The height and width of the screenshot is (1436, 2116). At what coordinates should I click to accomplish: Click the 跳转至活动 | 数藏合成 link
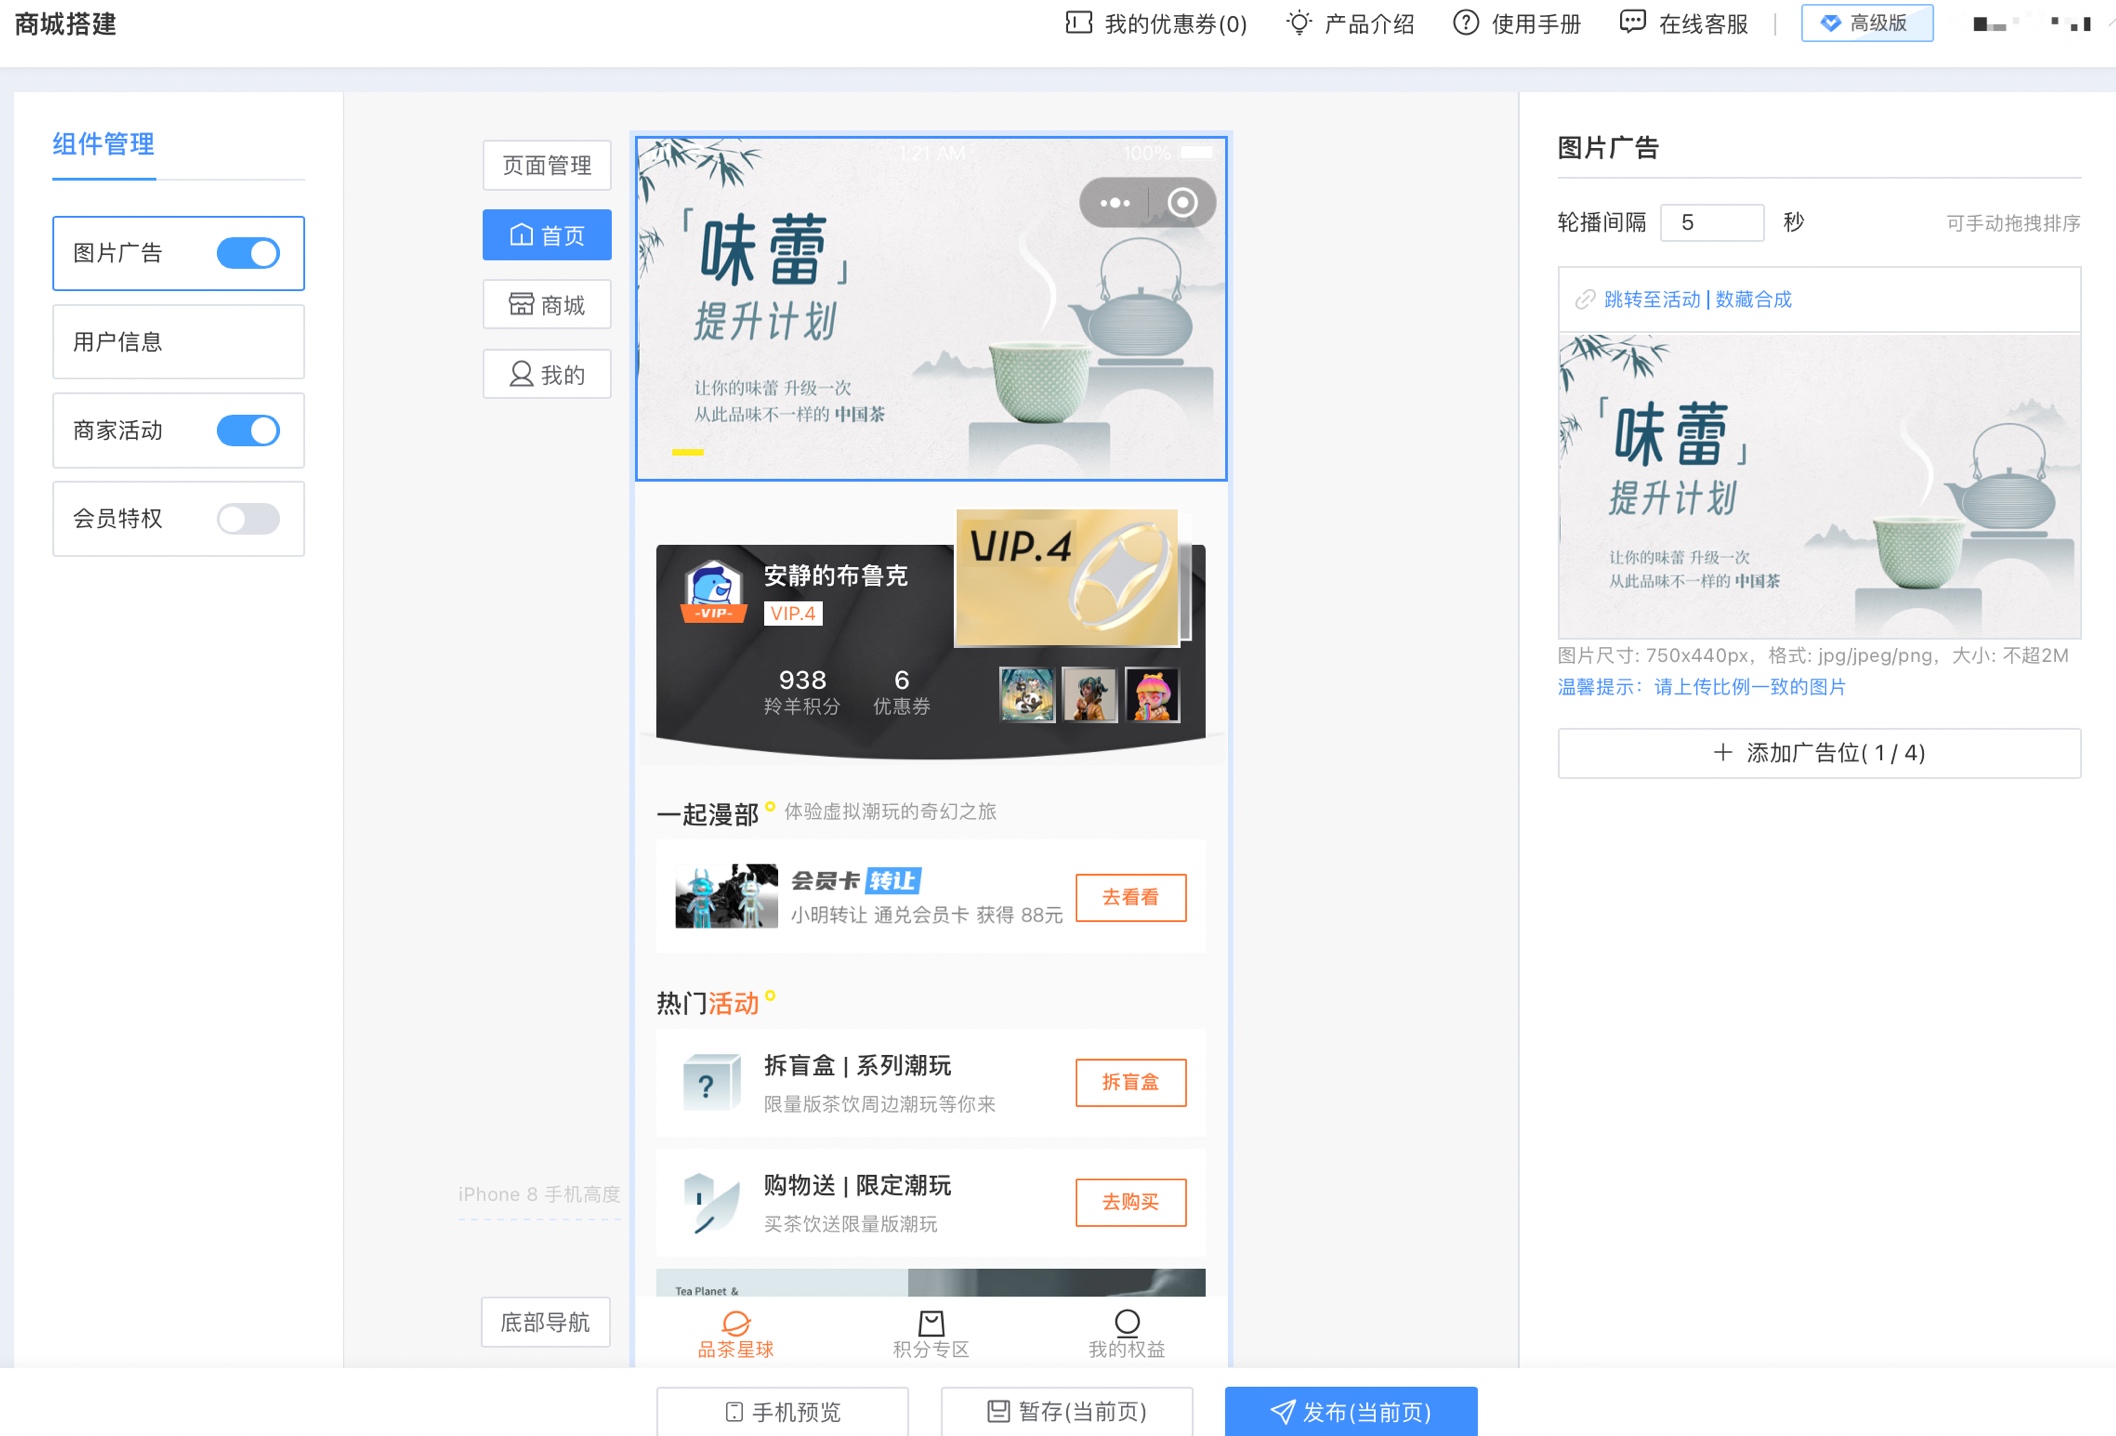coord(1697,299)
